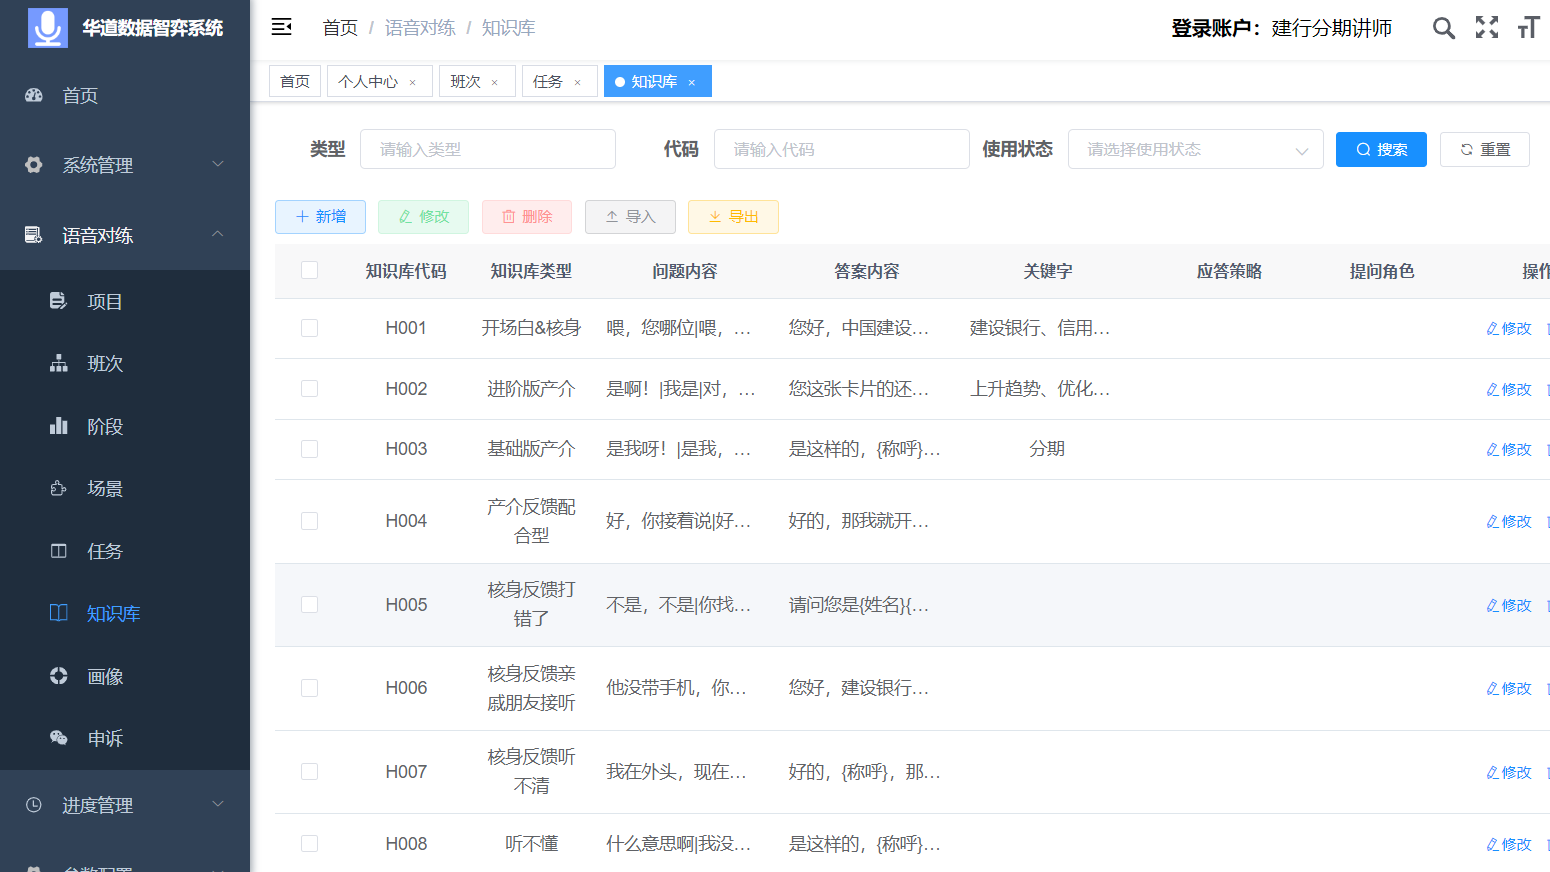Go to 首页 breadcrumb link
The height and width of the screenshot is (872, 1550).
pyautogui.click(x=340, y=28)
